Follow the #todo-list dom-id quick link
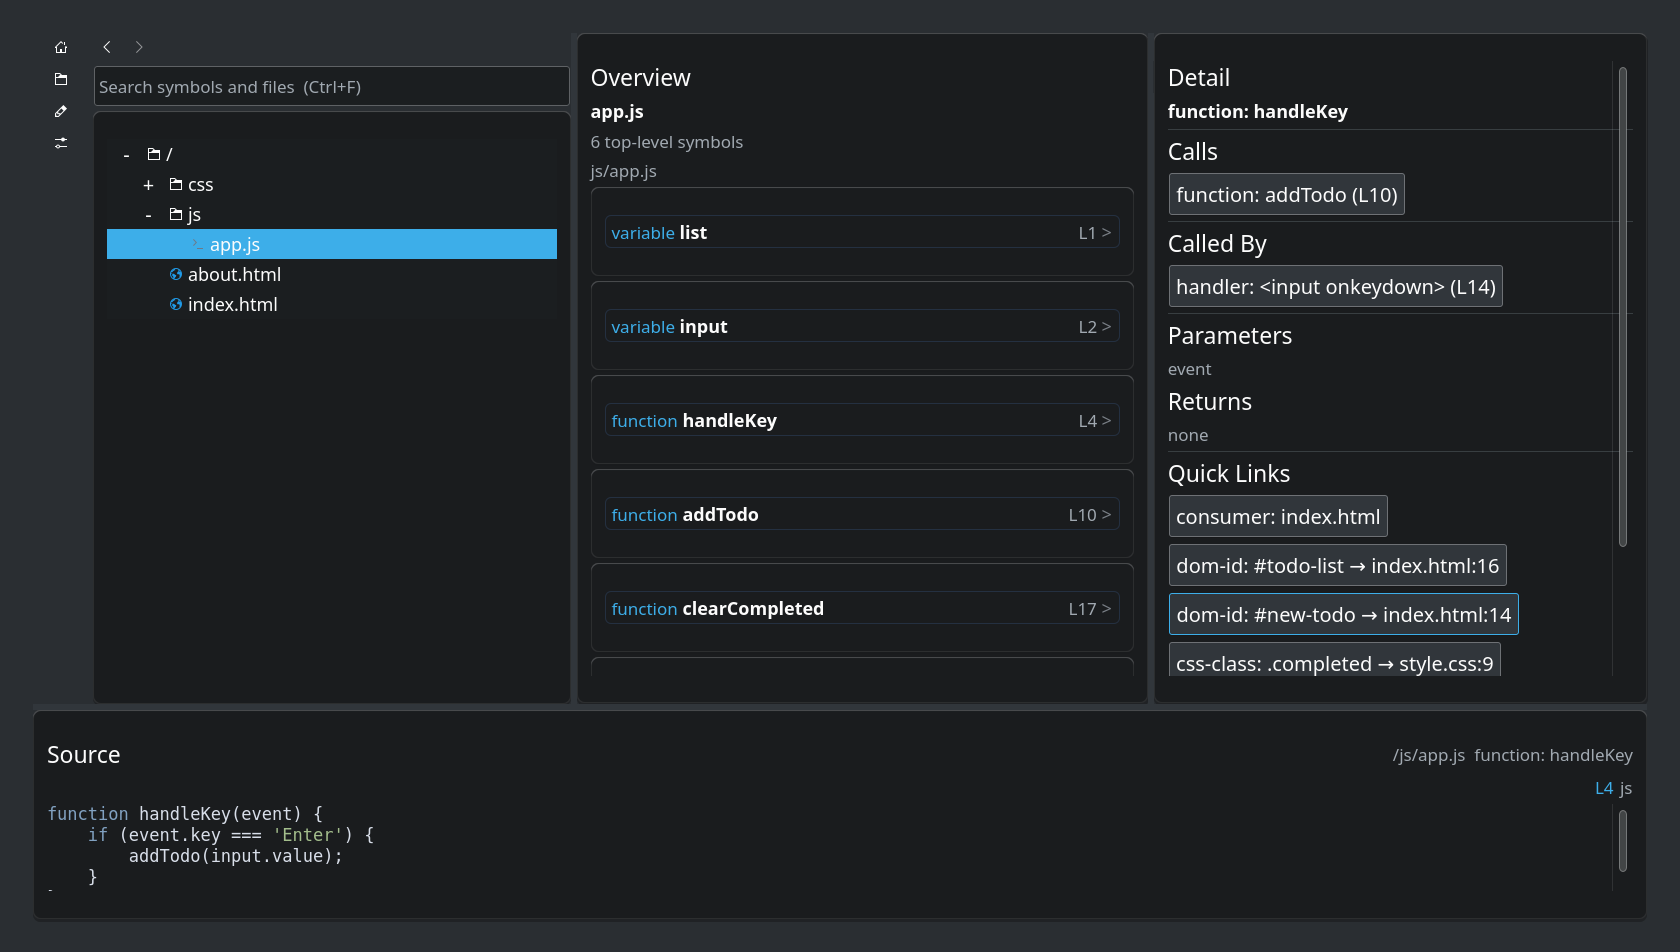Screen dimensions: 1680x952 point(1338,565)
